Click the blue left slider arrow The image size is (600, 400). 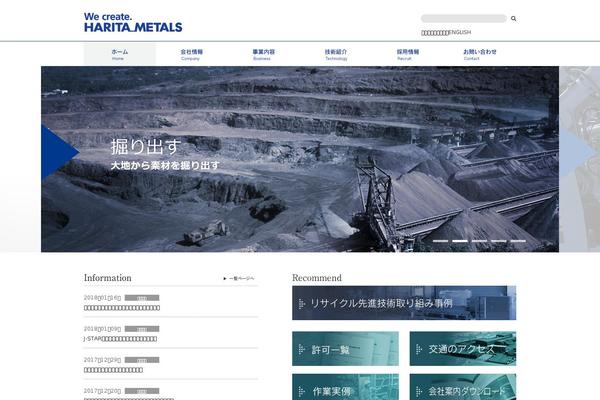point(59,152)
